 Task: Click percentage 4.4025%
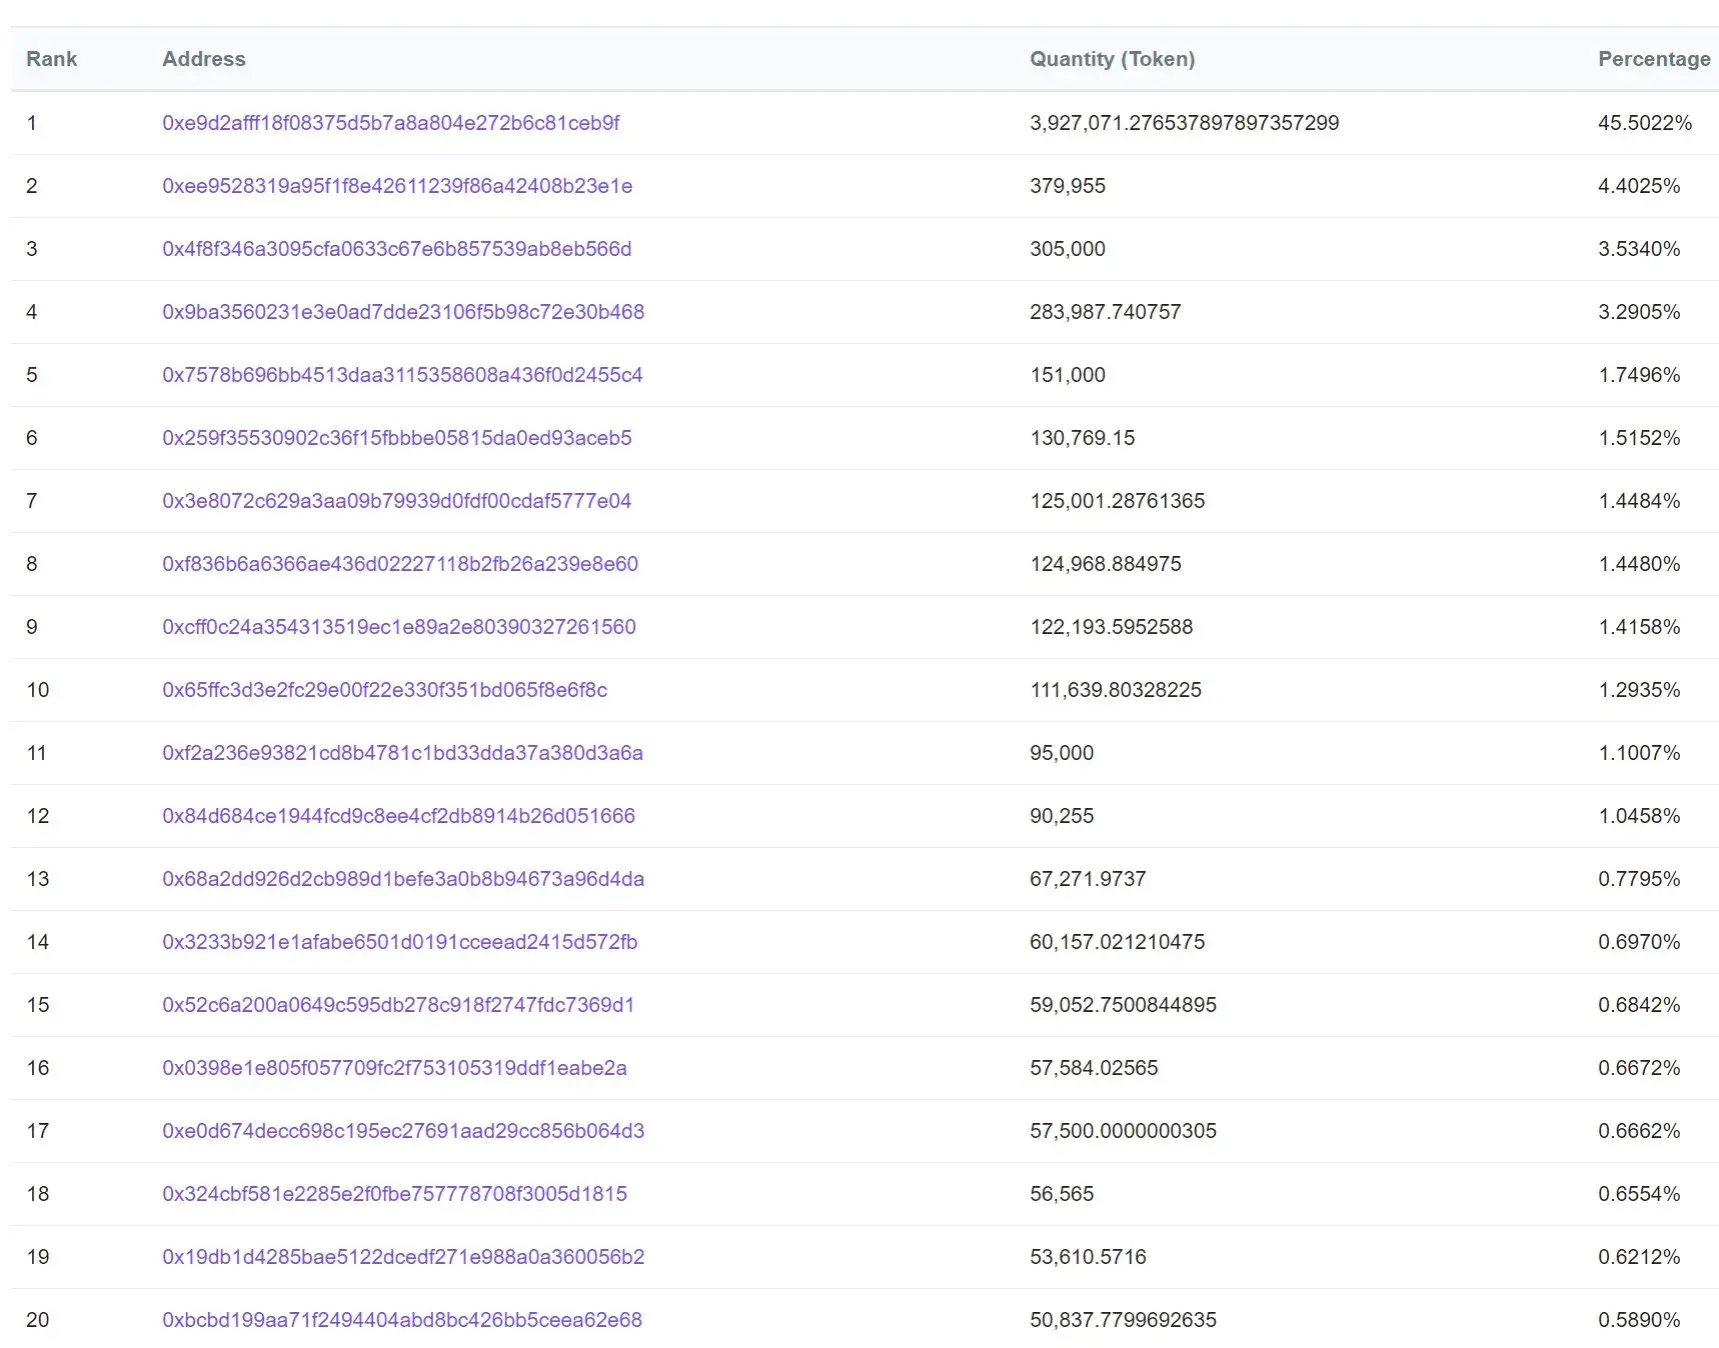tap(1639, 186)
